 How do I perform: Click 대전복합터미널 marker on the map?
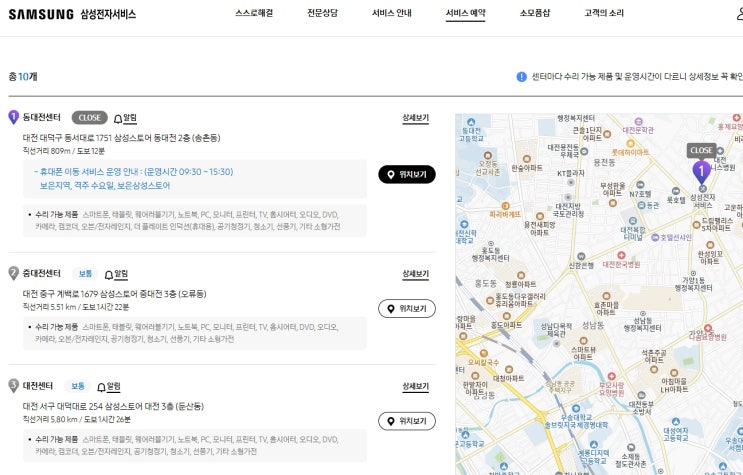(x=633, y=221)
